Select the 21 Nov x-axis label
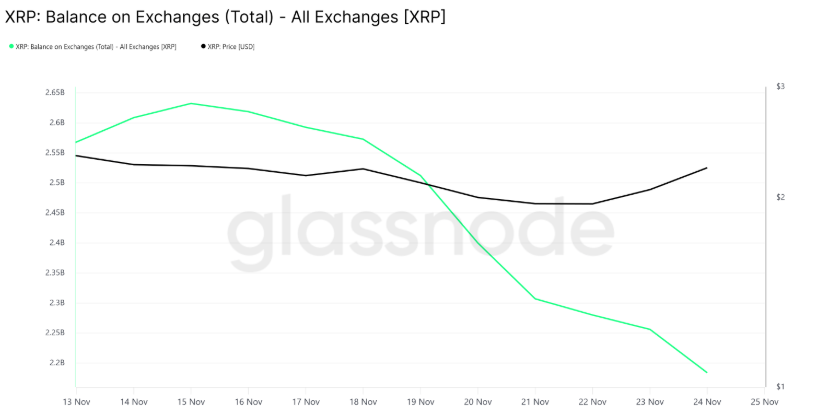 [x=535, y=402]
